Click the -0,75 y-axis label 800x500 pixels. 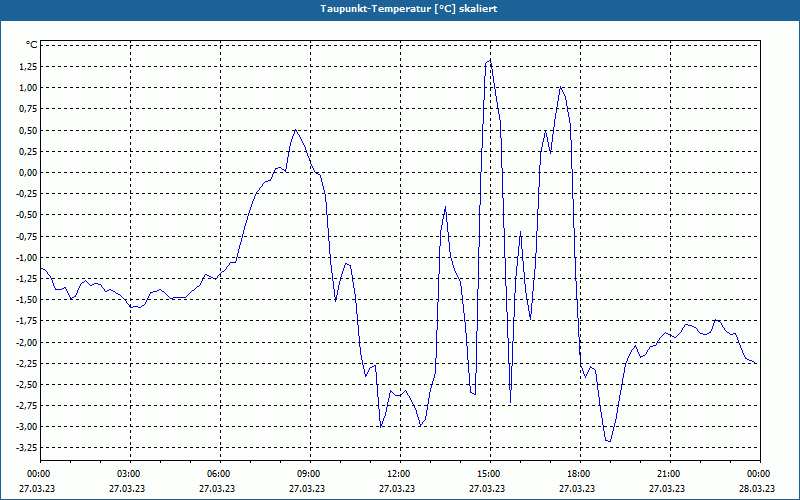(x=27, y=236)
